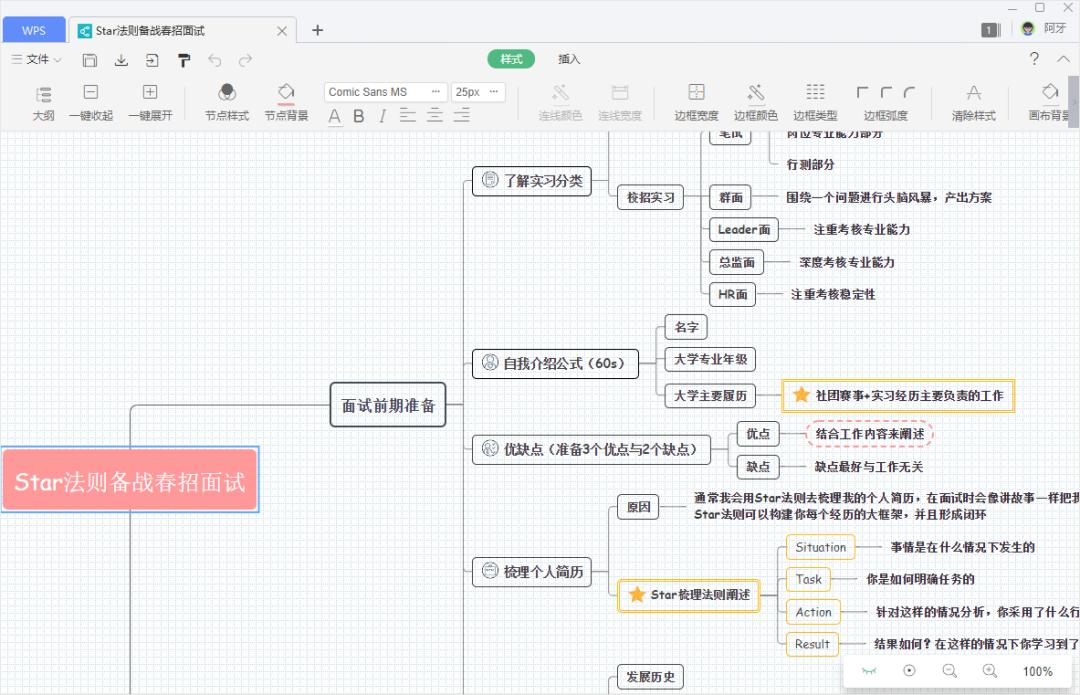Toggle the eye icon in bottom toolbar
The height and width of the screenshot is (695, 1080).
click(x=870, y=671)
